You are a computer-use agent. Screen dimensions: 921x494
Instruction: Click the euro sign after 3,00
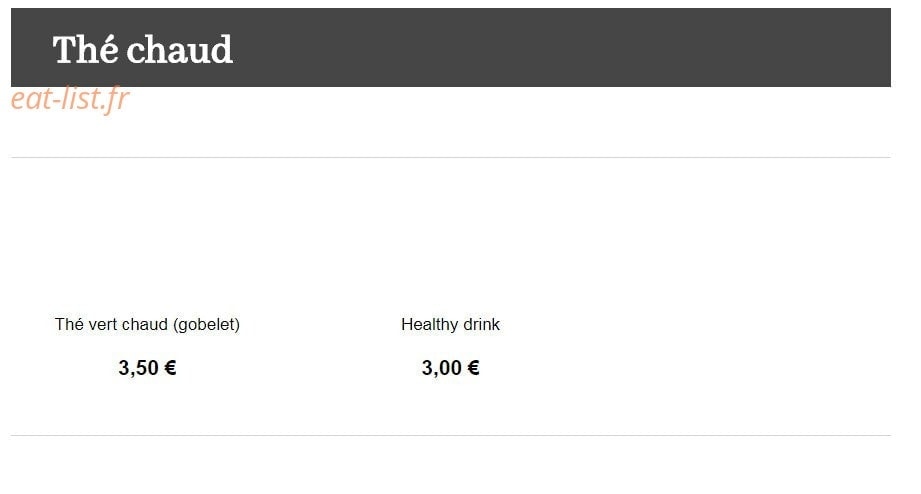[473, 368]
